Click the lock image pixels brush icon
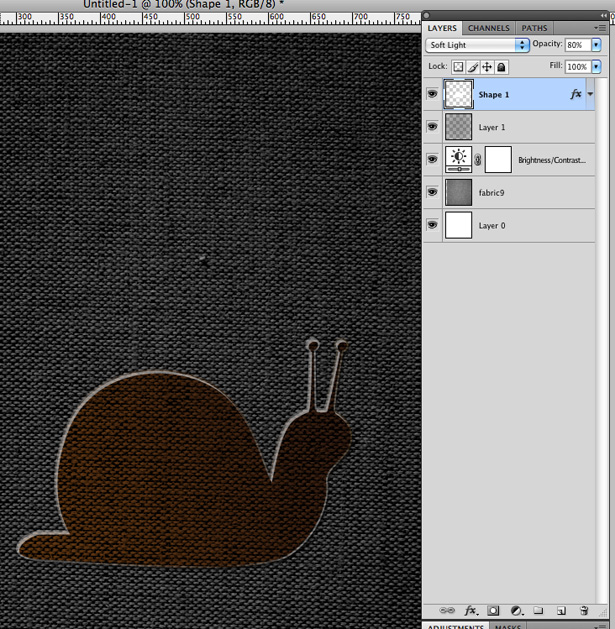The image size is (615, 629). tap(473, 67)
